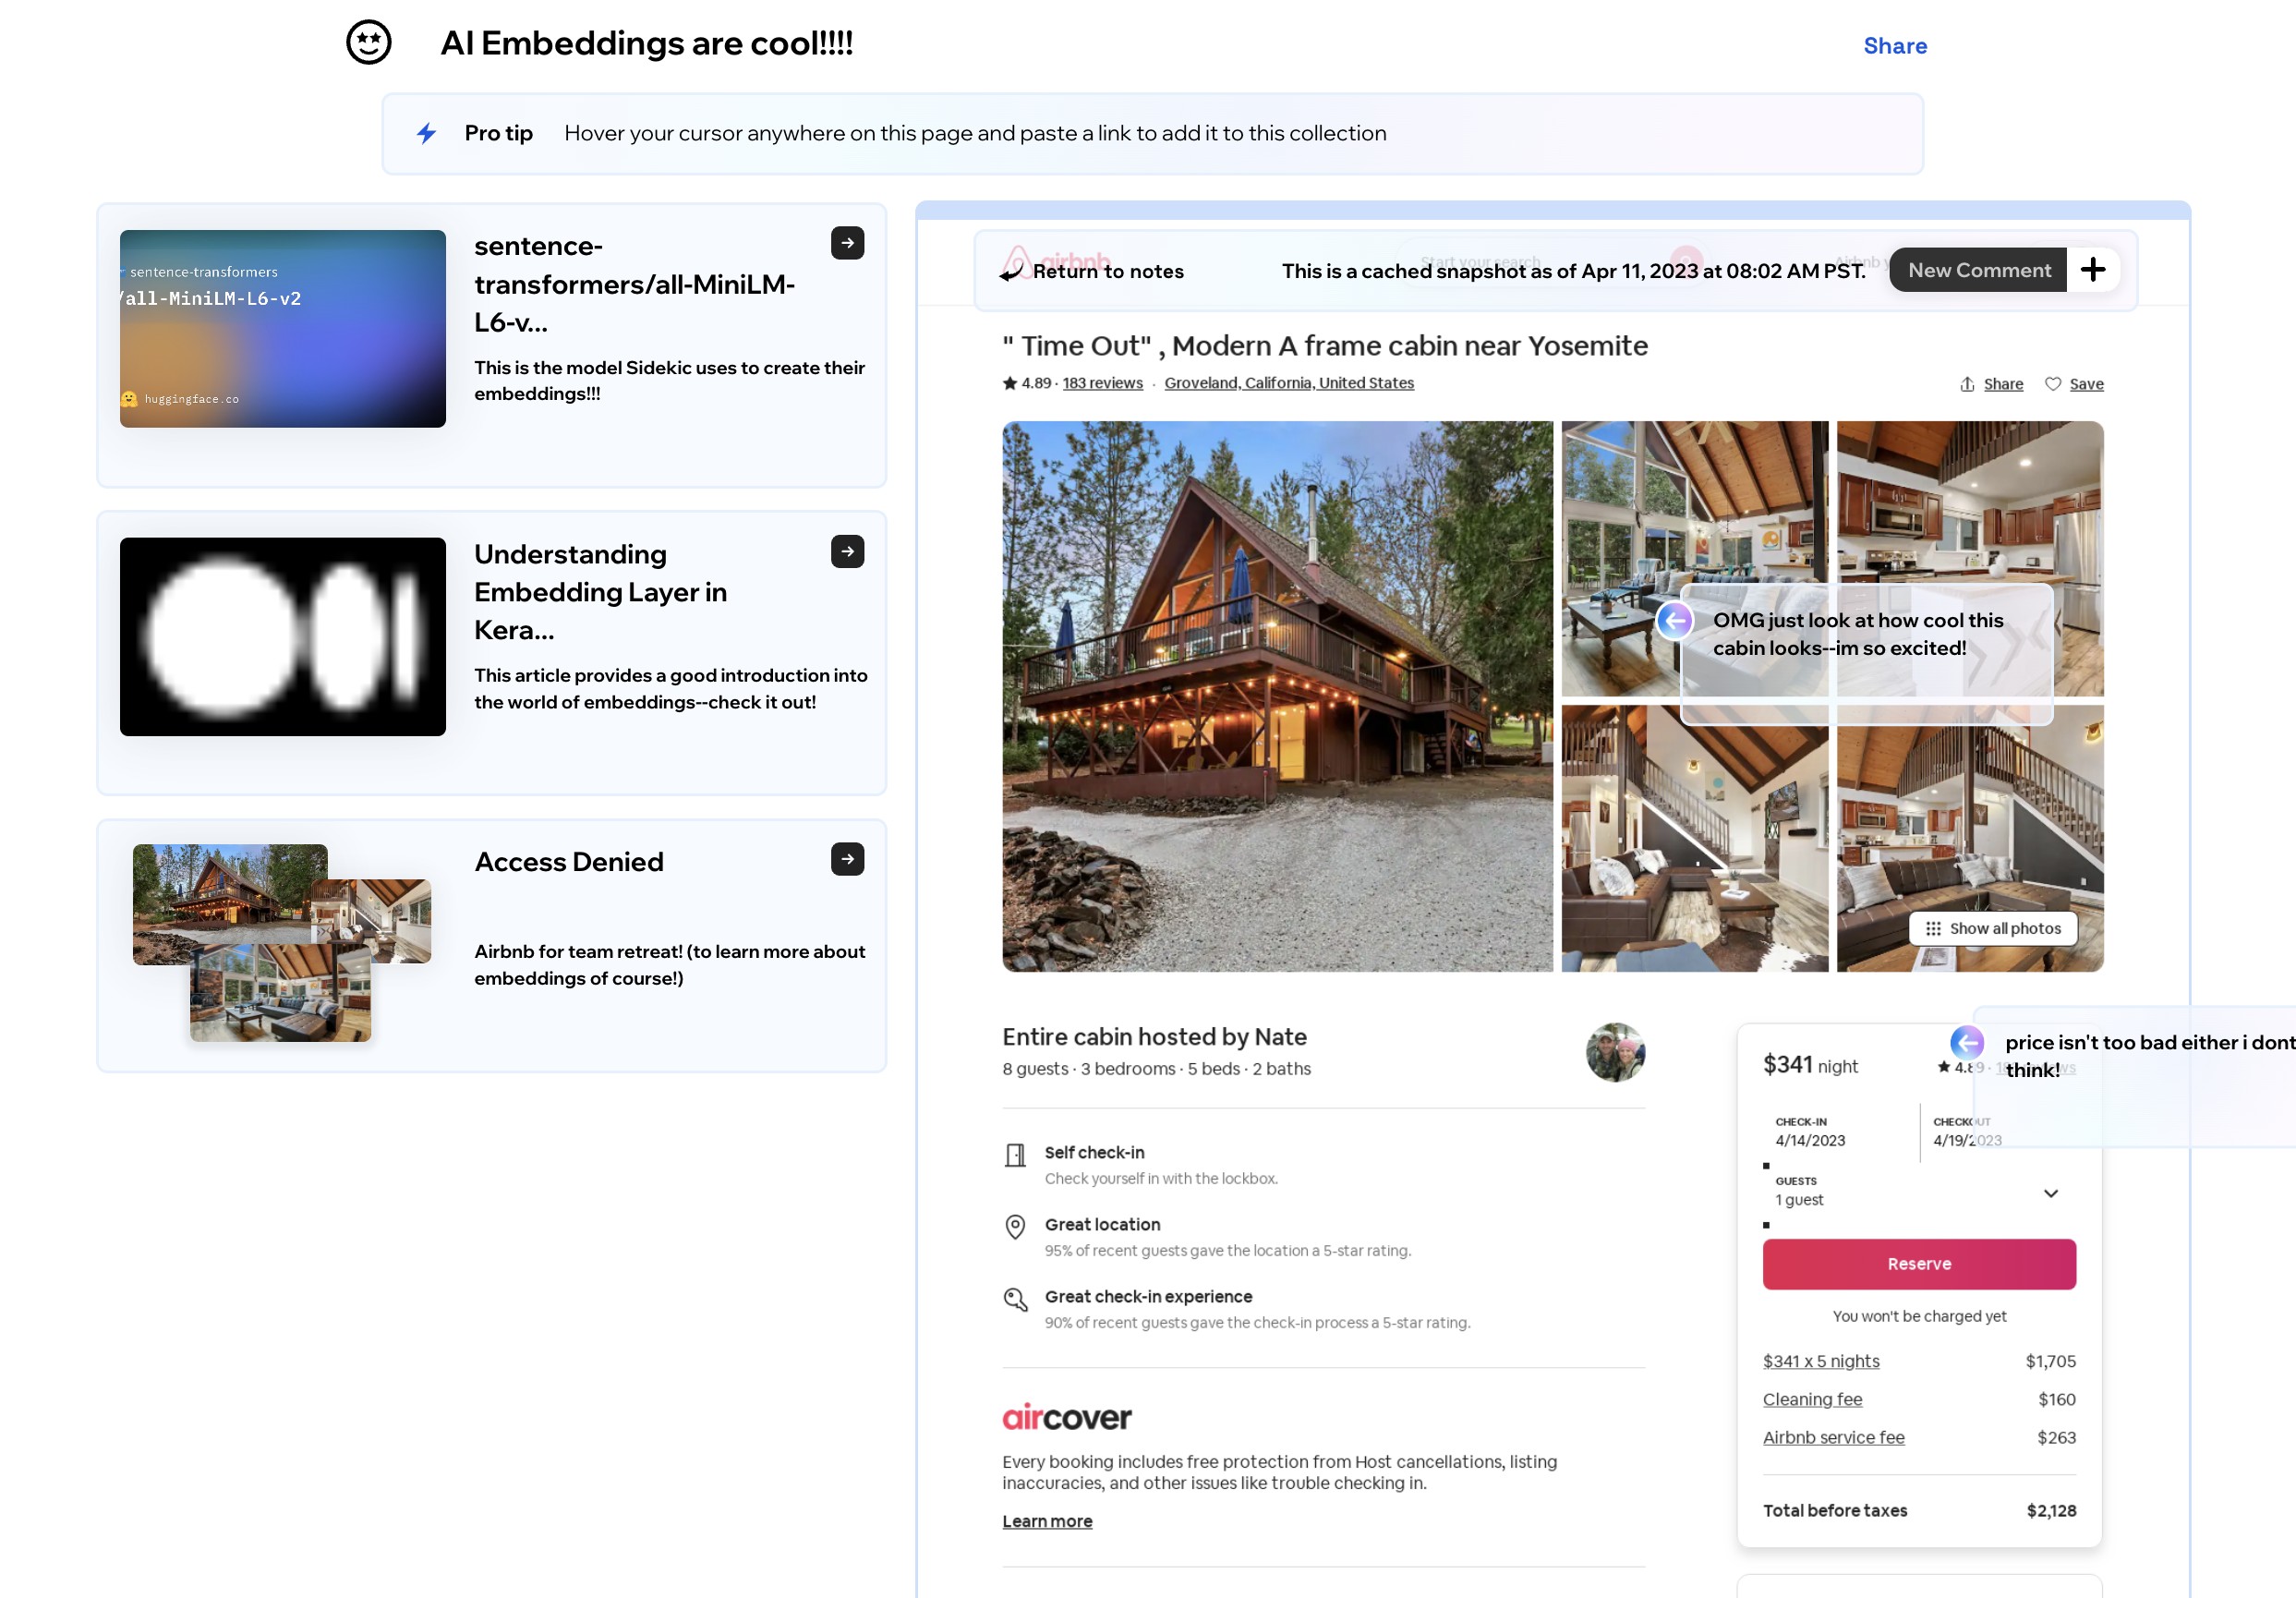Click the star-eyes emoji collection icon
Image resolution: width=2296 pixels, height=1598 pixels.
pyautogui.click(x=368, y=43)
